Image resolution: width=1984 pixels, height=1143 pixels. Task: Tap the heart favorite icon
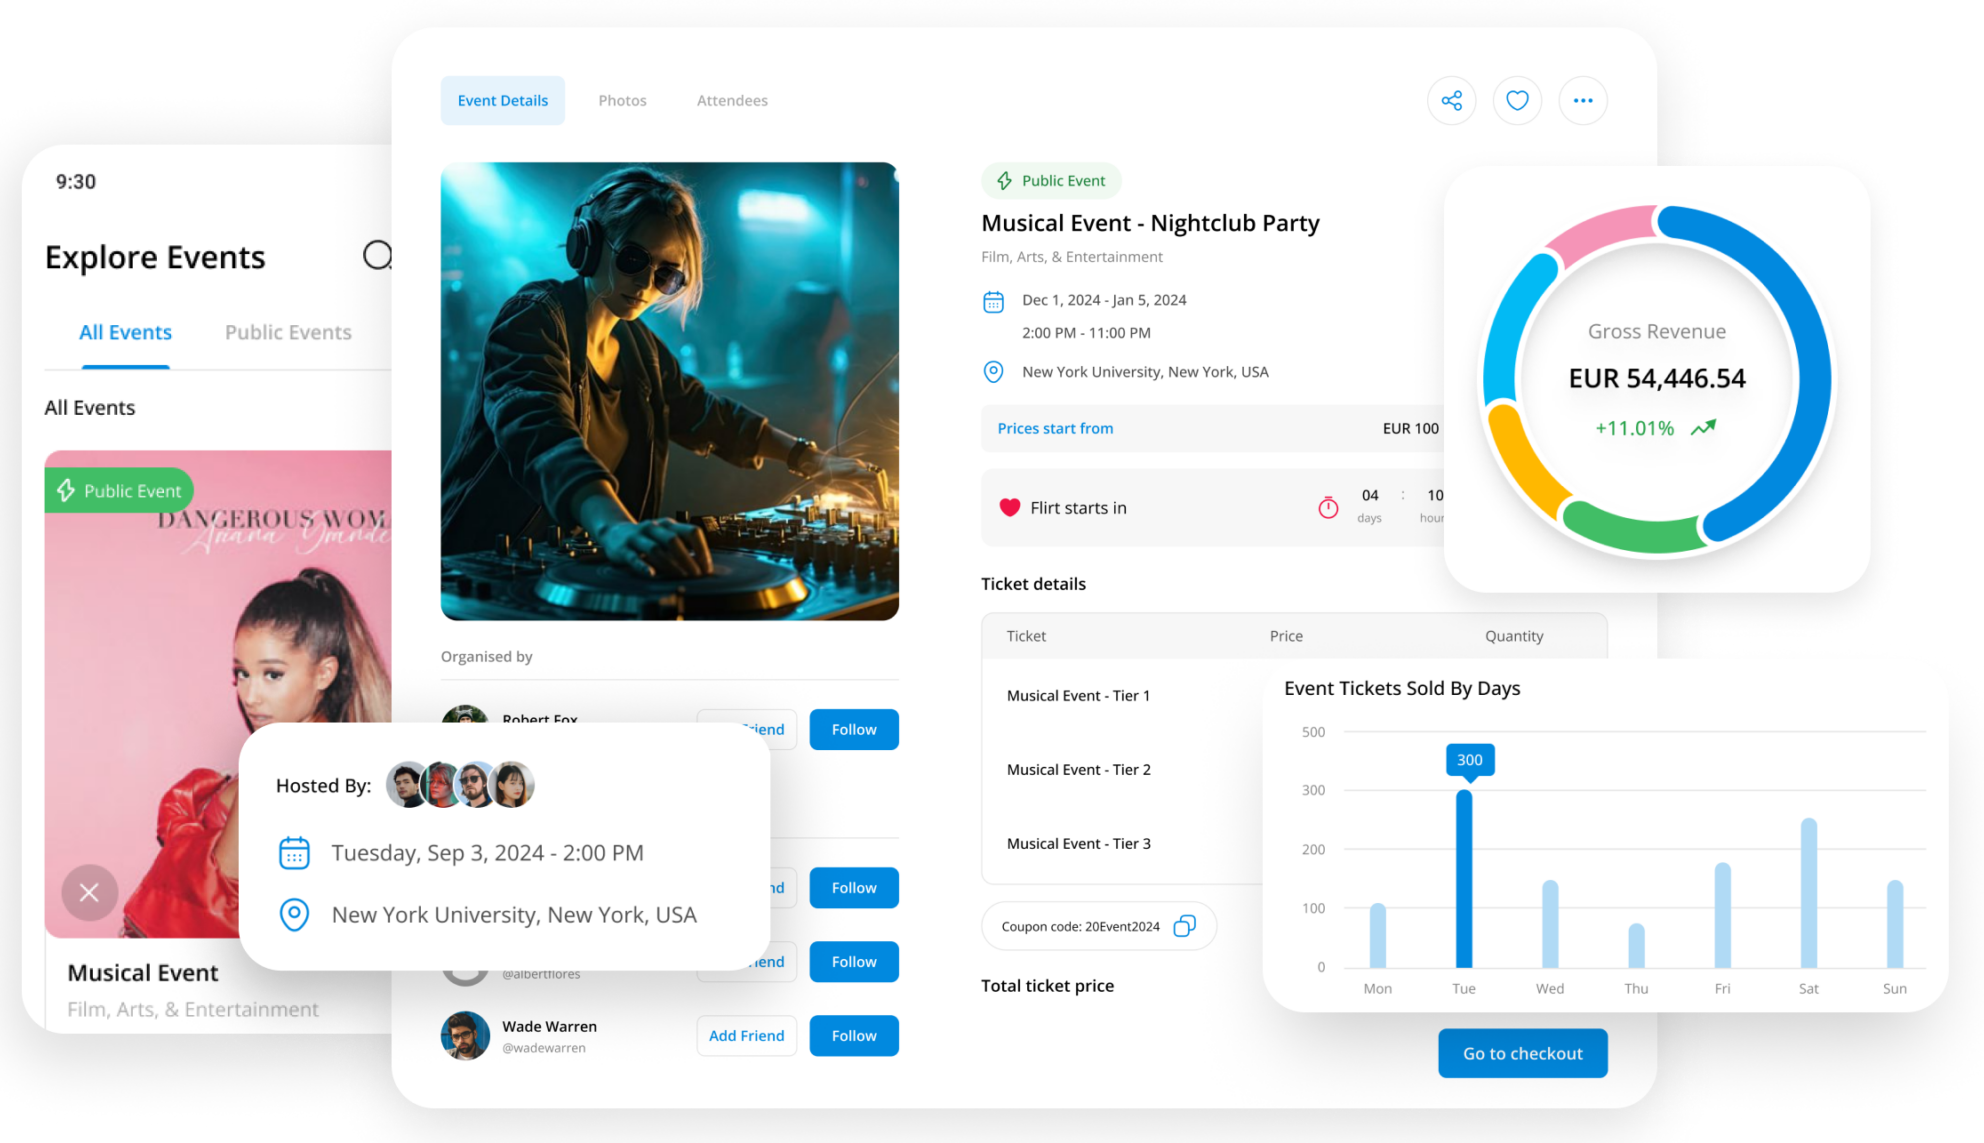point(1517,100)
